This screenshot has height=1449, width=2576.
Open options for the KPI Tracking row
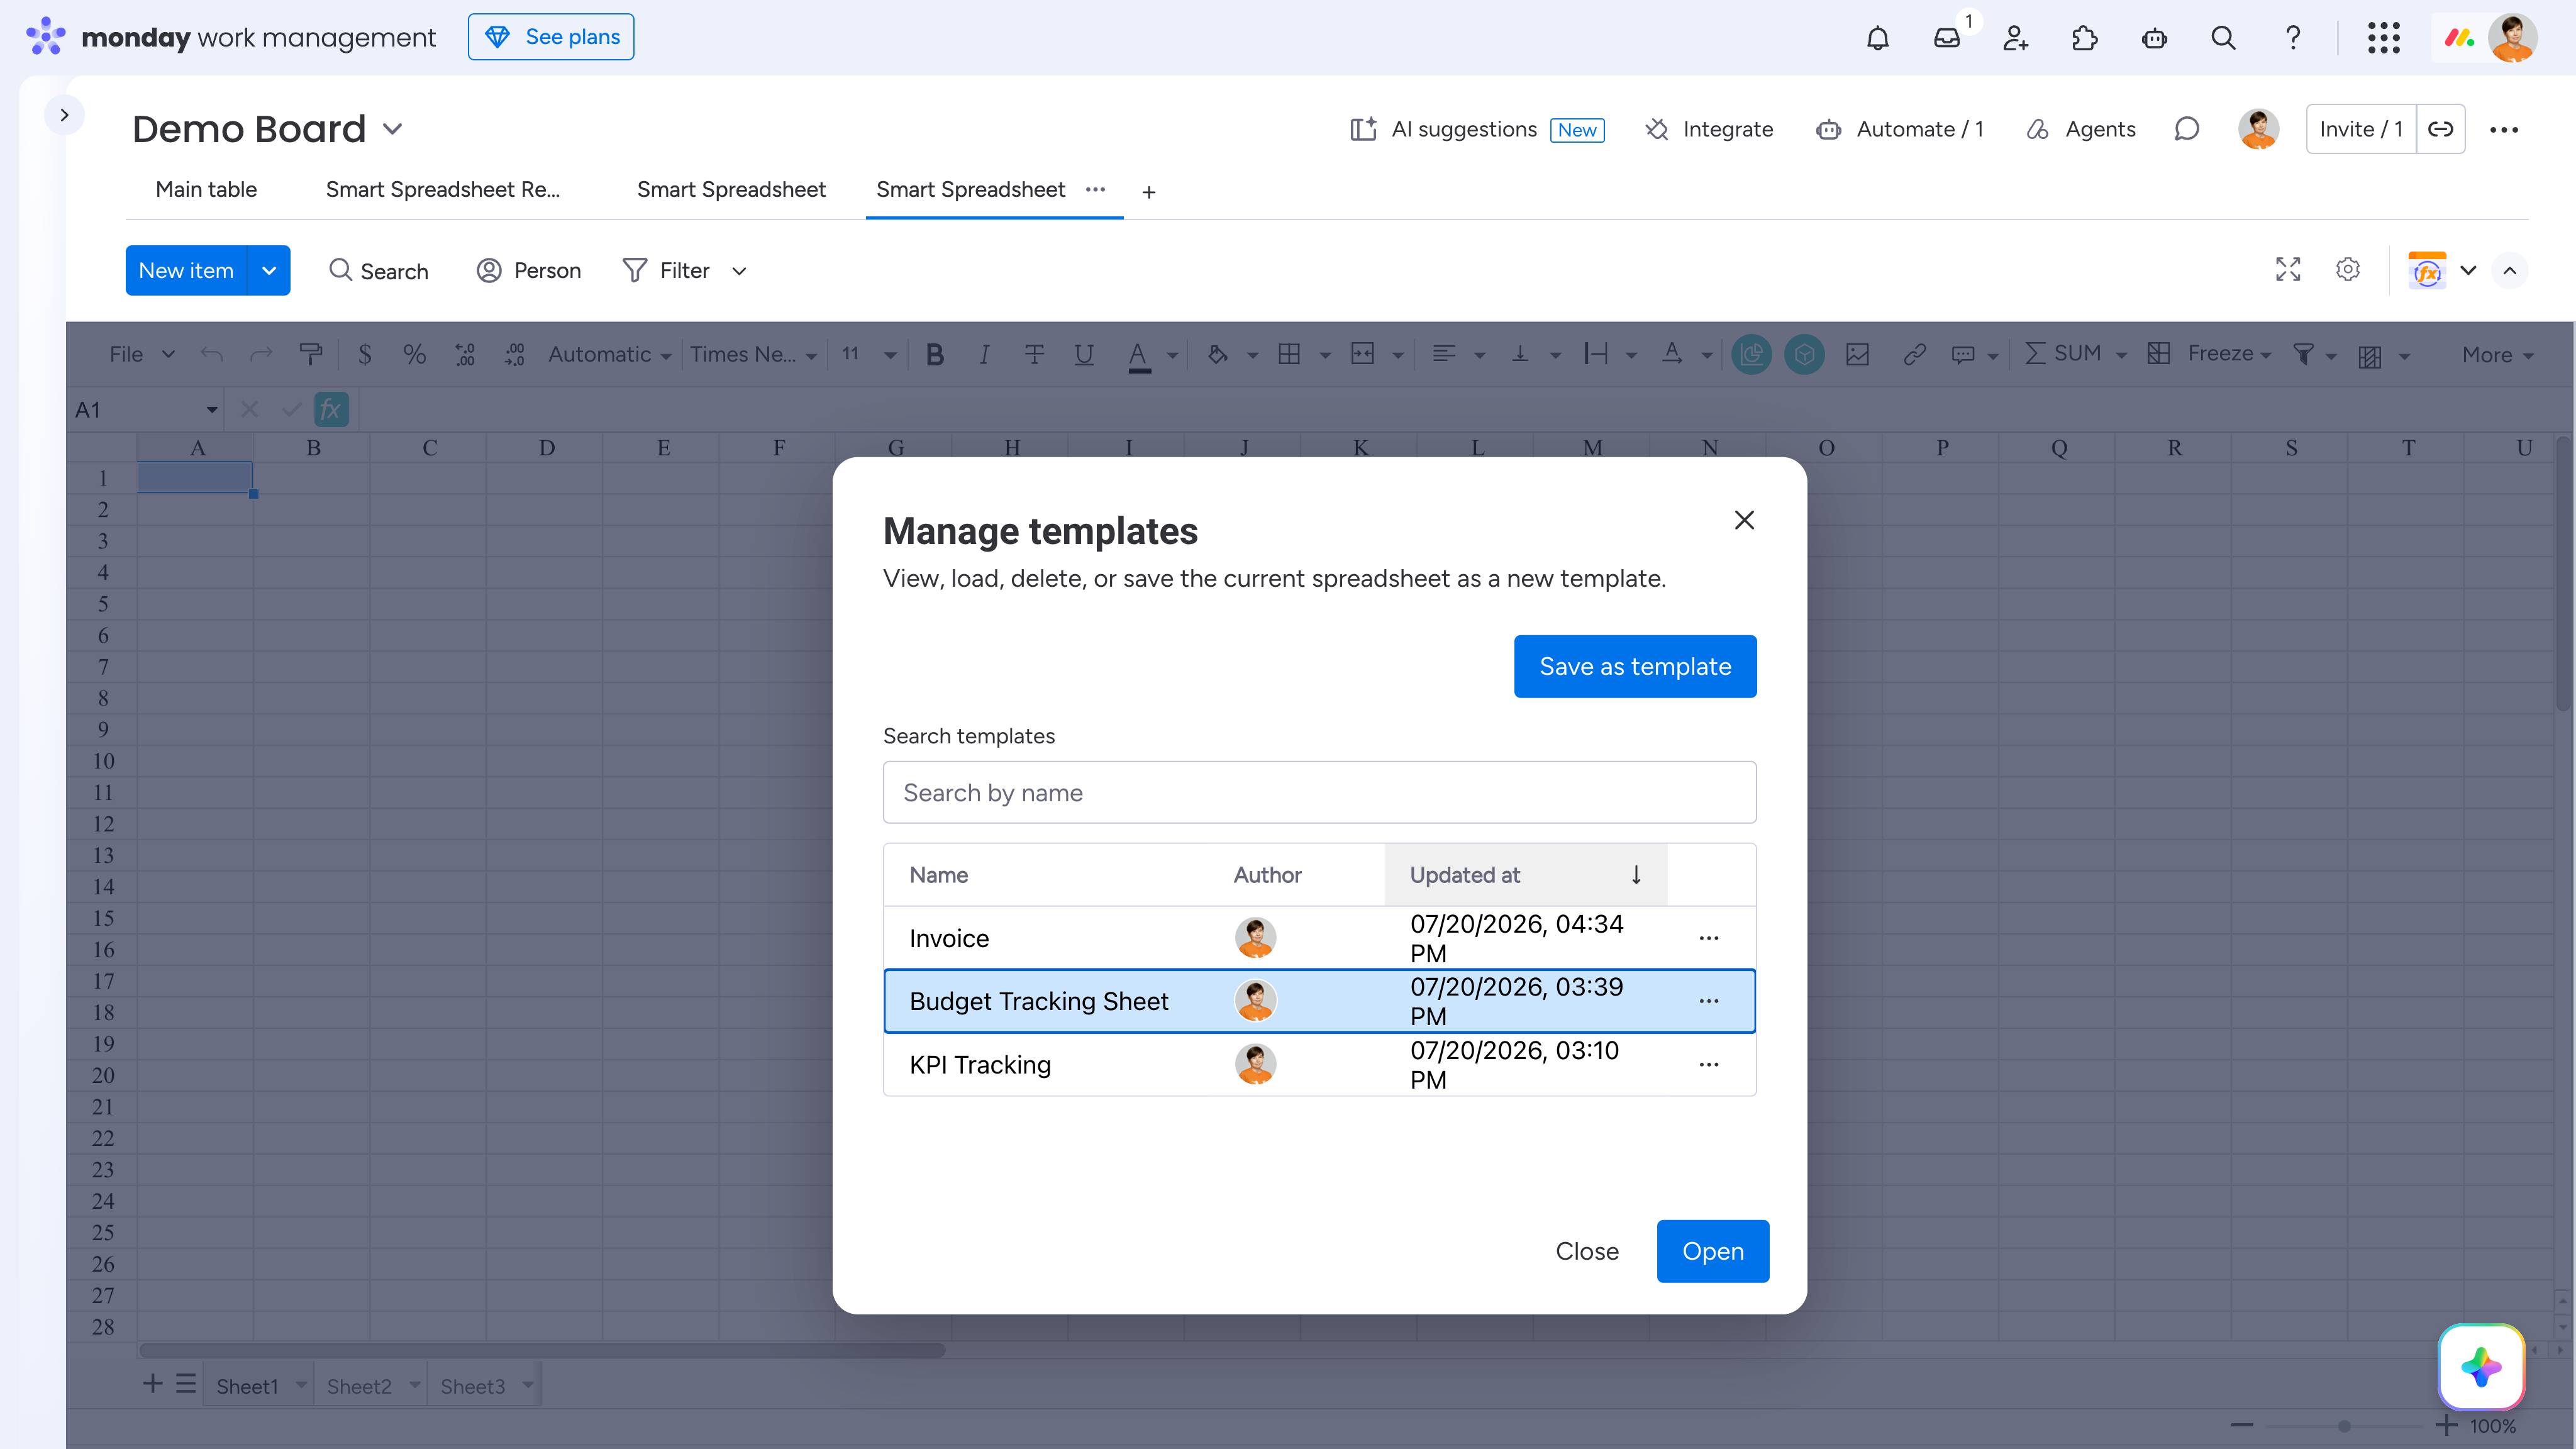point(1709,1064)
